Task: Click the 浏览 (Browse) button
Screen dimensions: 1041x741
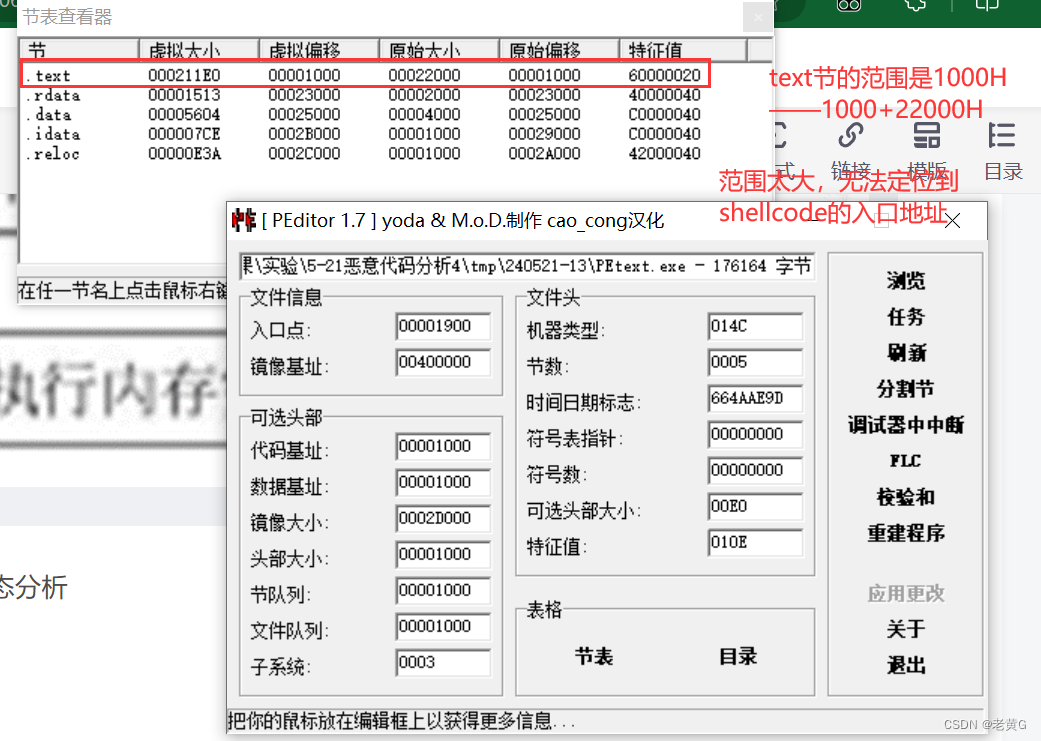Action: click(906, 282)
